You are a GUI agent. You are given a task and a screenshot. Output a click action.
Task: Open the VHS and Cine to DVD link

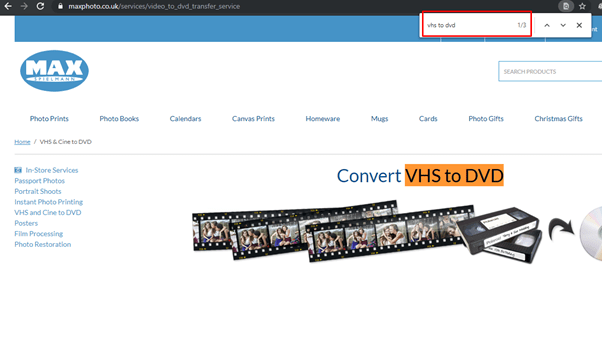[48, 212]
